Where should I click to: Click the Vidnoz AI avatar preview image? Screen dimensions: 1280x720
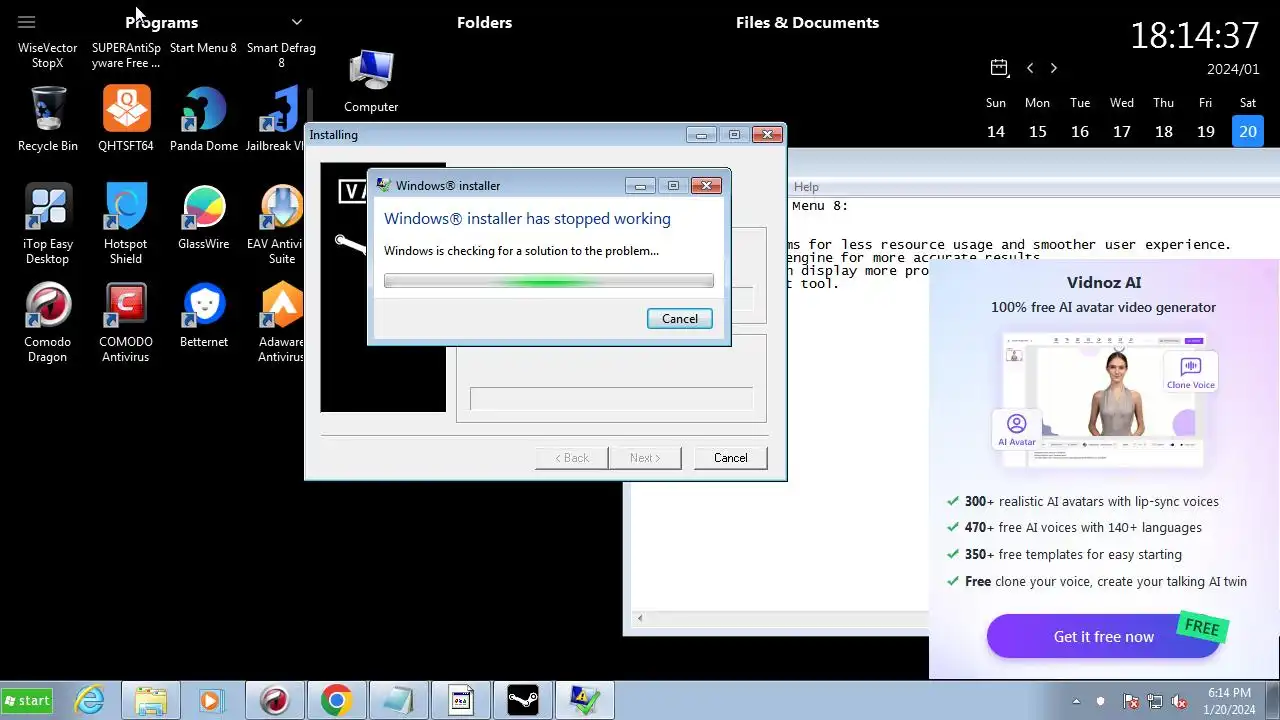pyautogui.click(x=1105, y=399)
